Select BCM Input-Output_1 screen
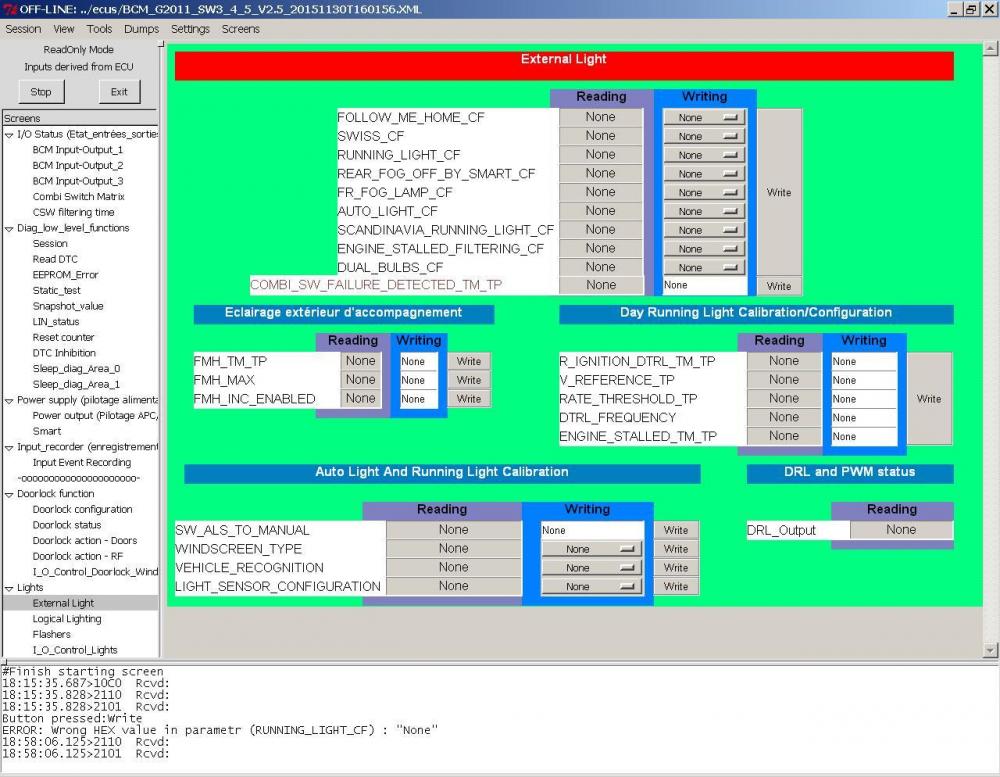1000x777 pixels. (x=78, y=150)
